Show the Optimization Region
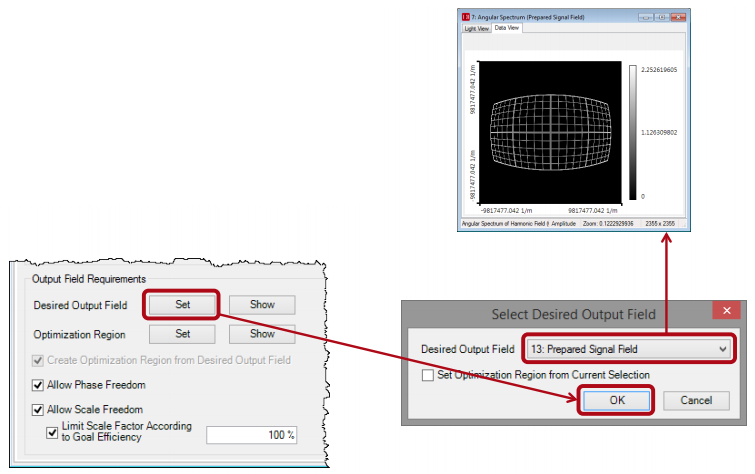Screen dimensions: 755x474 coord(262,334)
